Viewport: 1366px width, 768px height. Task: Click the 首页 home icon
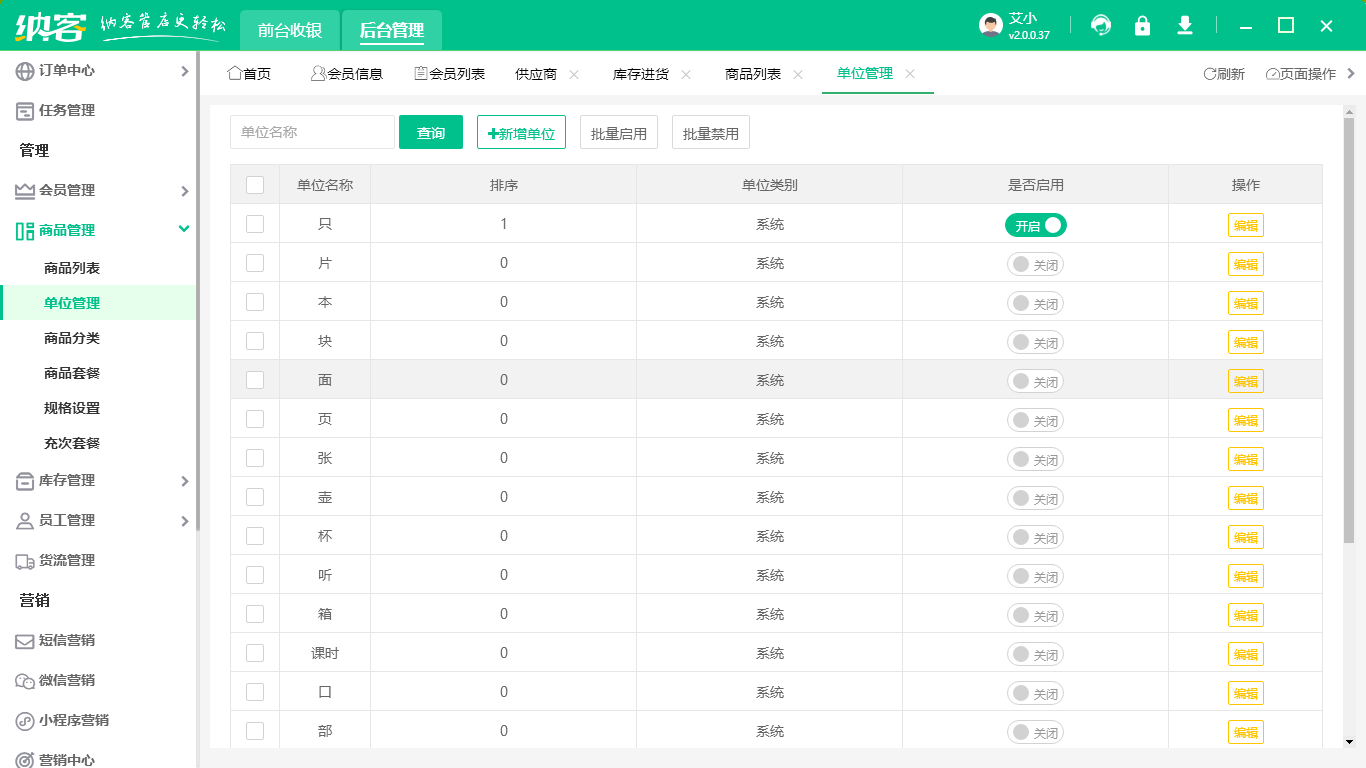click(235, 73)
